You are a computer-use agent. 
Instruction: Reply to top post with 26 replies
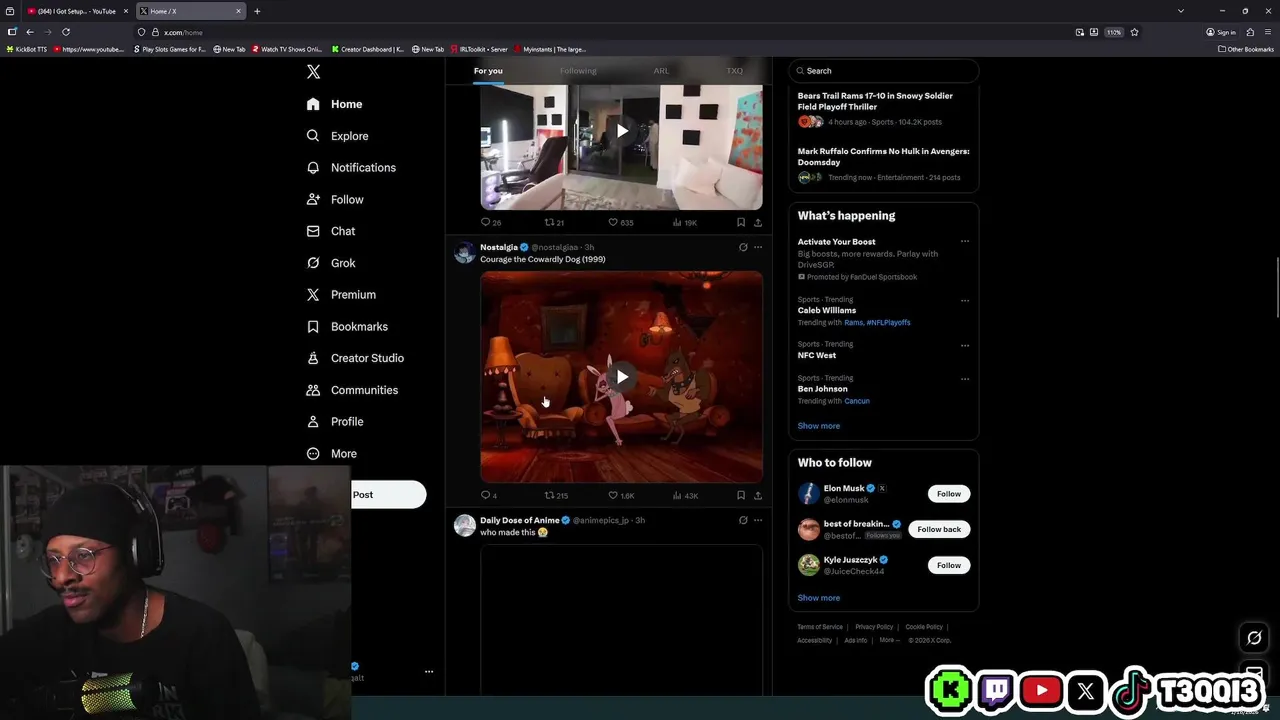tap(491, 223)
